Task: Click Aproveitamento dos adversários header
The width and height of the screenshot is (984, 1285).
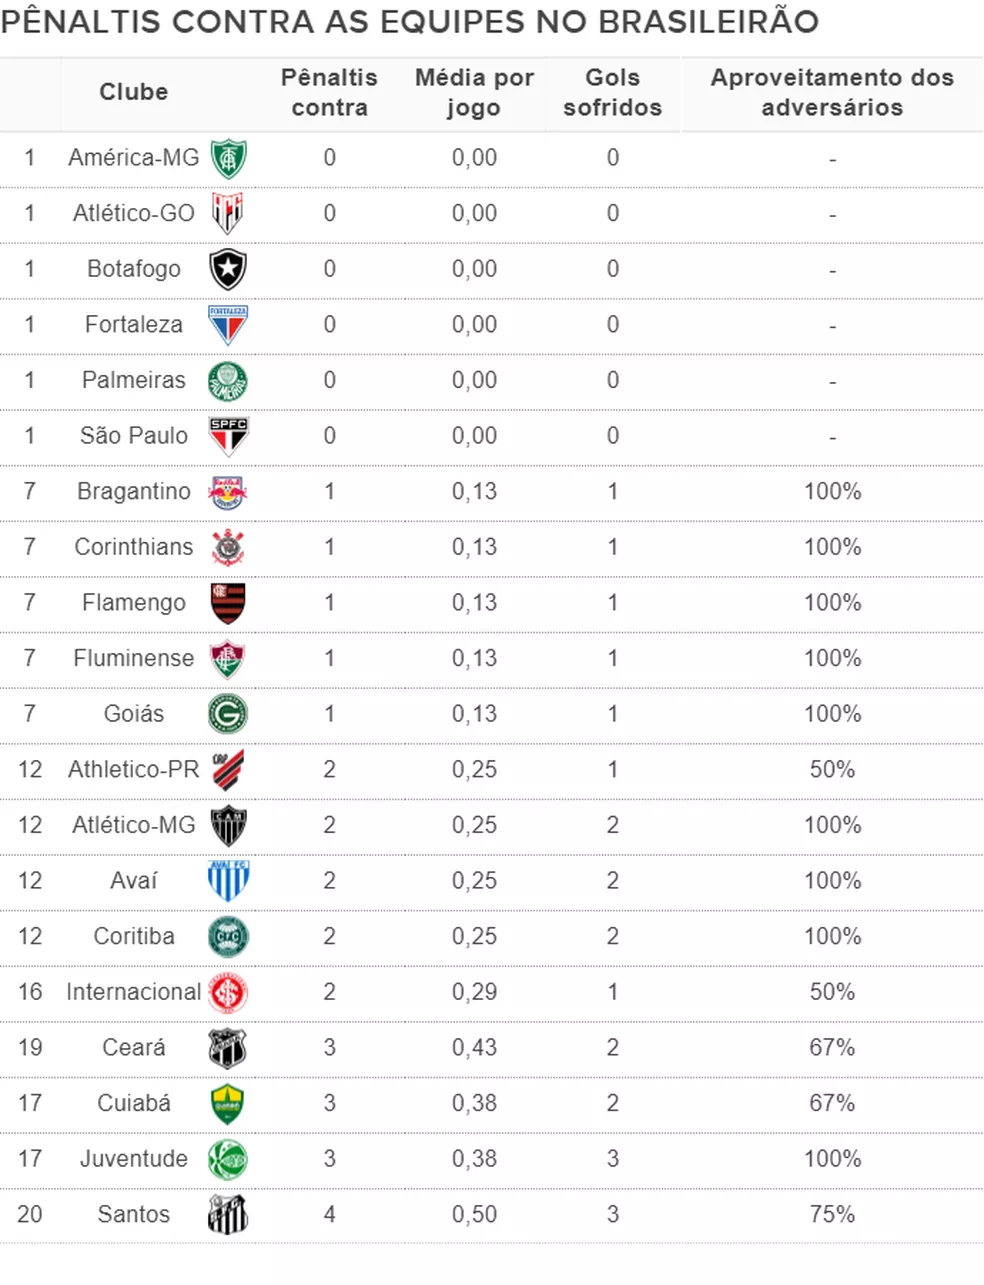Action: coord(832,92)
